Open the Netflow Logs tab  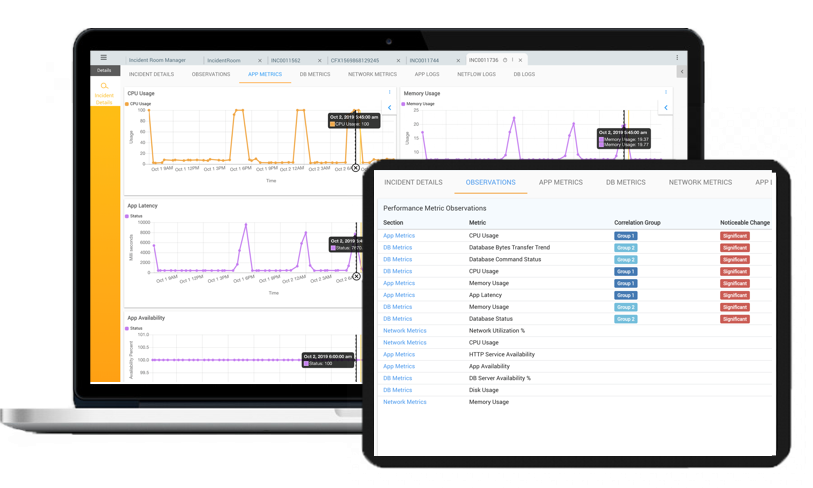point(476,74)
